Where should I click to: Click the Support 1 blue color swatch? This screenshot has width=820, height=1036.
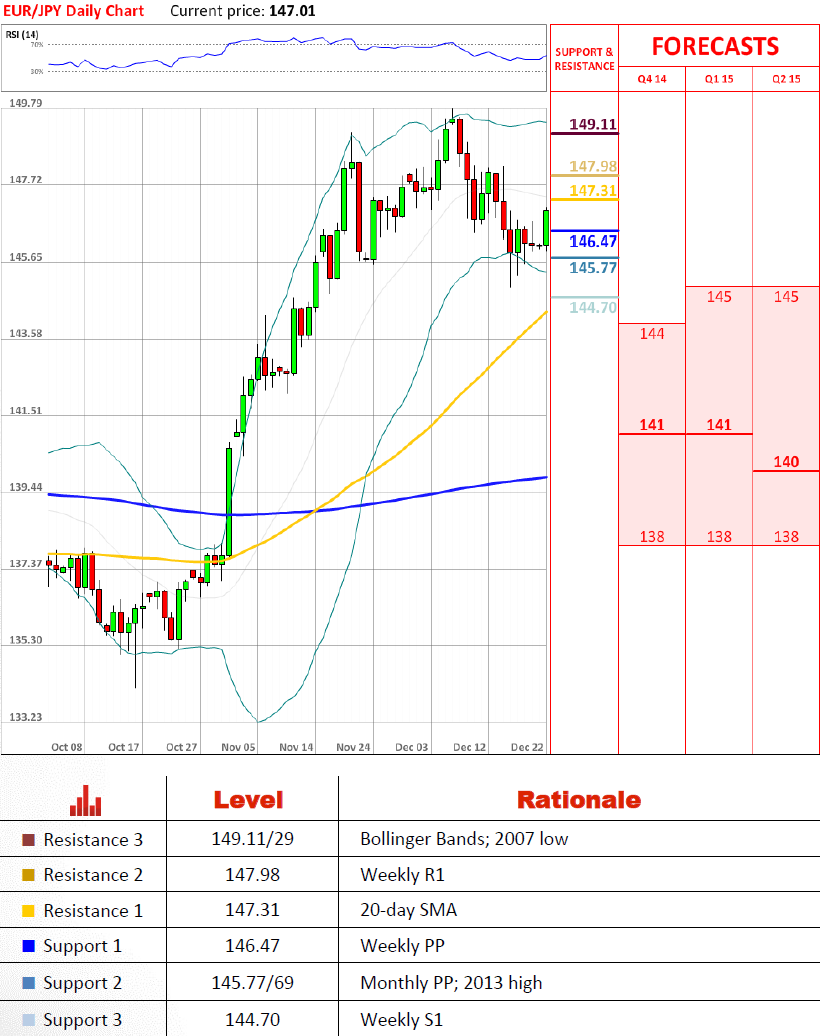(x=28, y=946)
